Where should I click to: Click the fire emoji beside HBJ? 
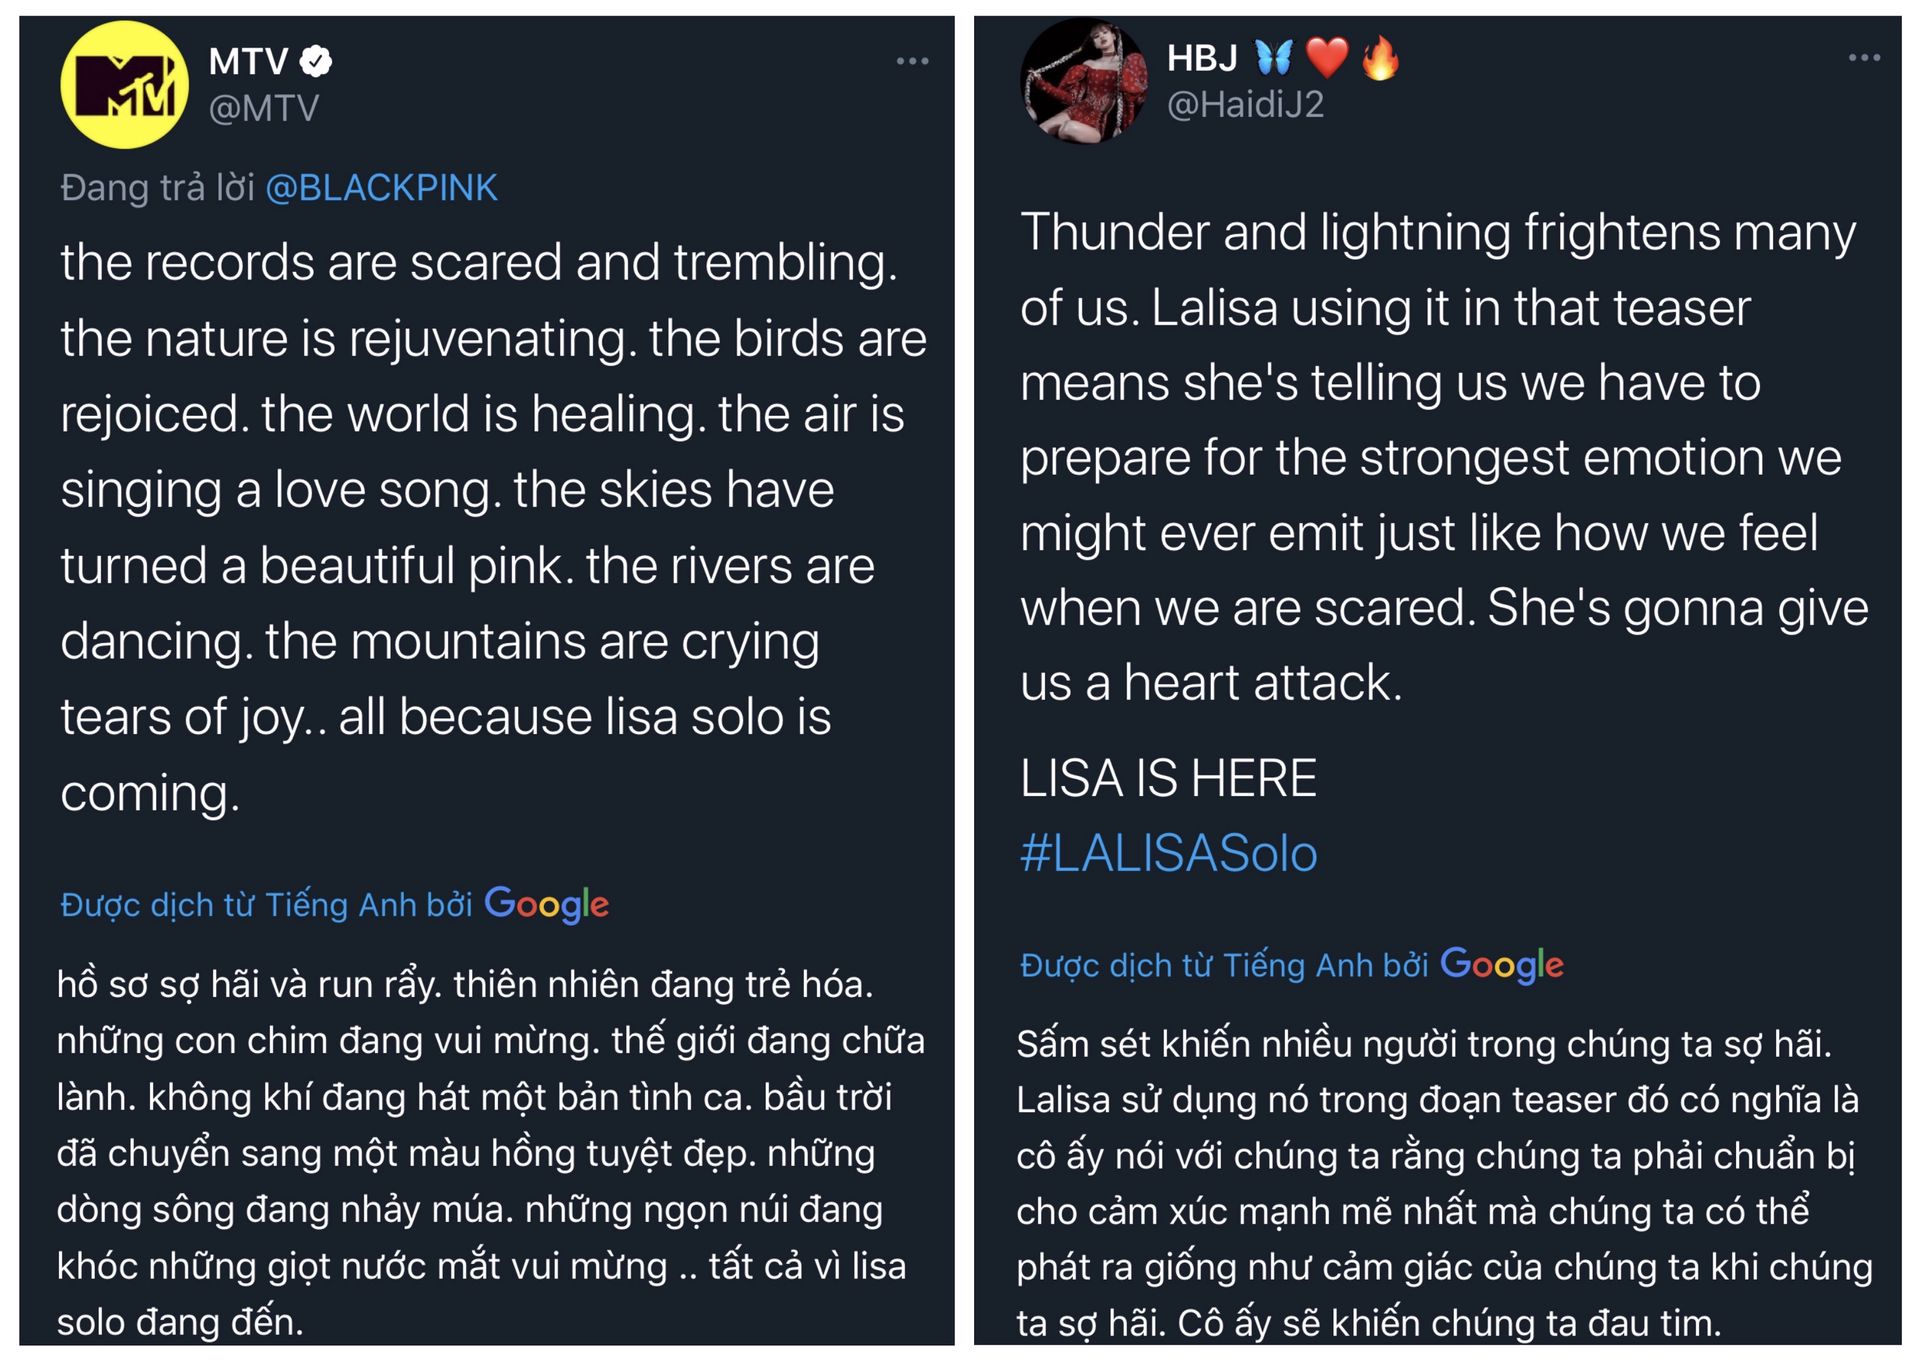point(1380,58)
